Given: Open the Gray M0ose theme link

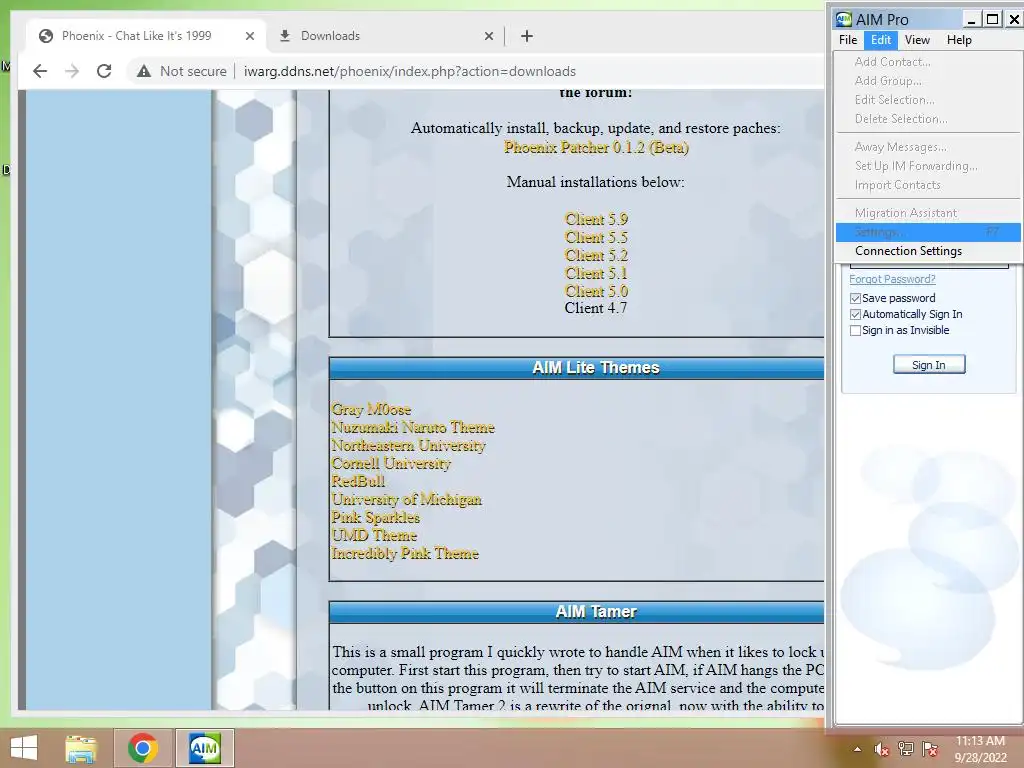Looking at the screenshot, I should click(x=371, y=409).
